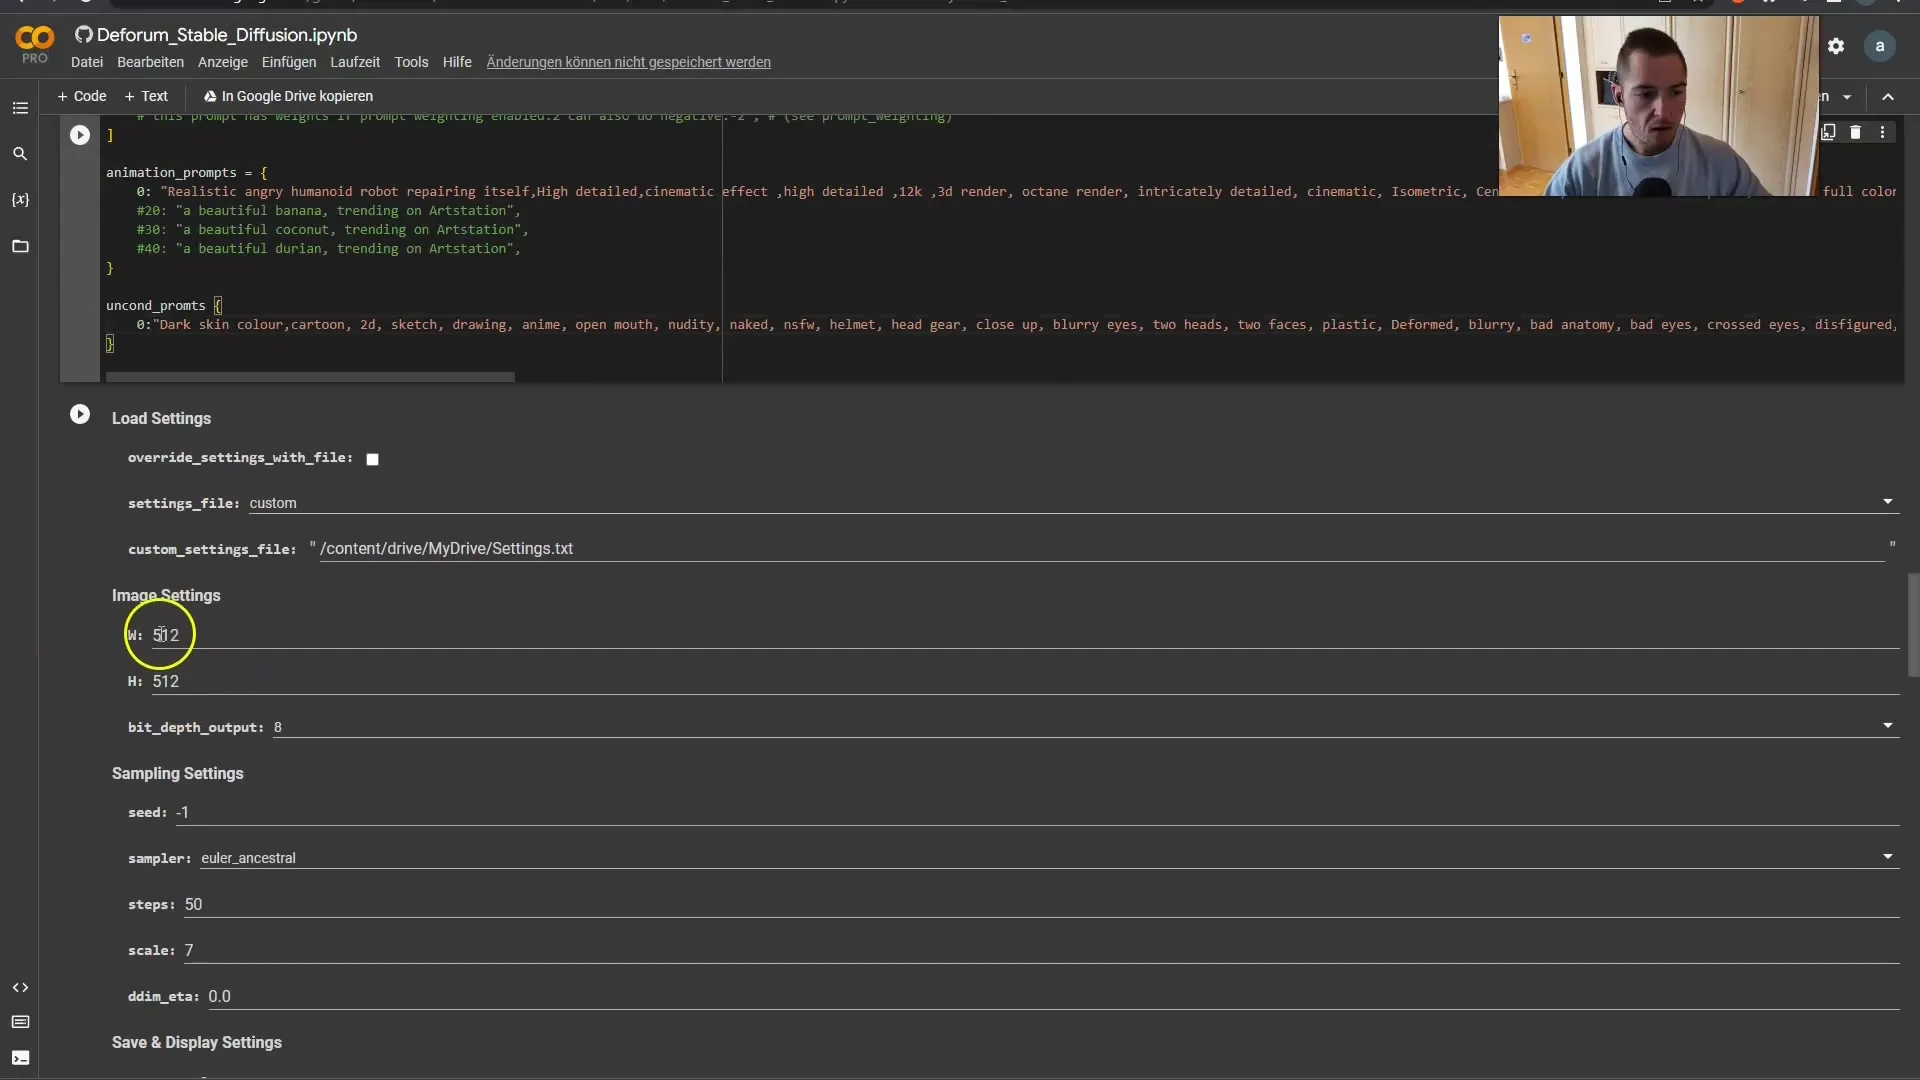Click the code cell horizontal scrollbar
The height and width of the screenshot is (1080, 1920).
[x=310, y=377]
